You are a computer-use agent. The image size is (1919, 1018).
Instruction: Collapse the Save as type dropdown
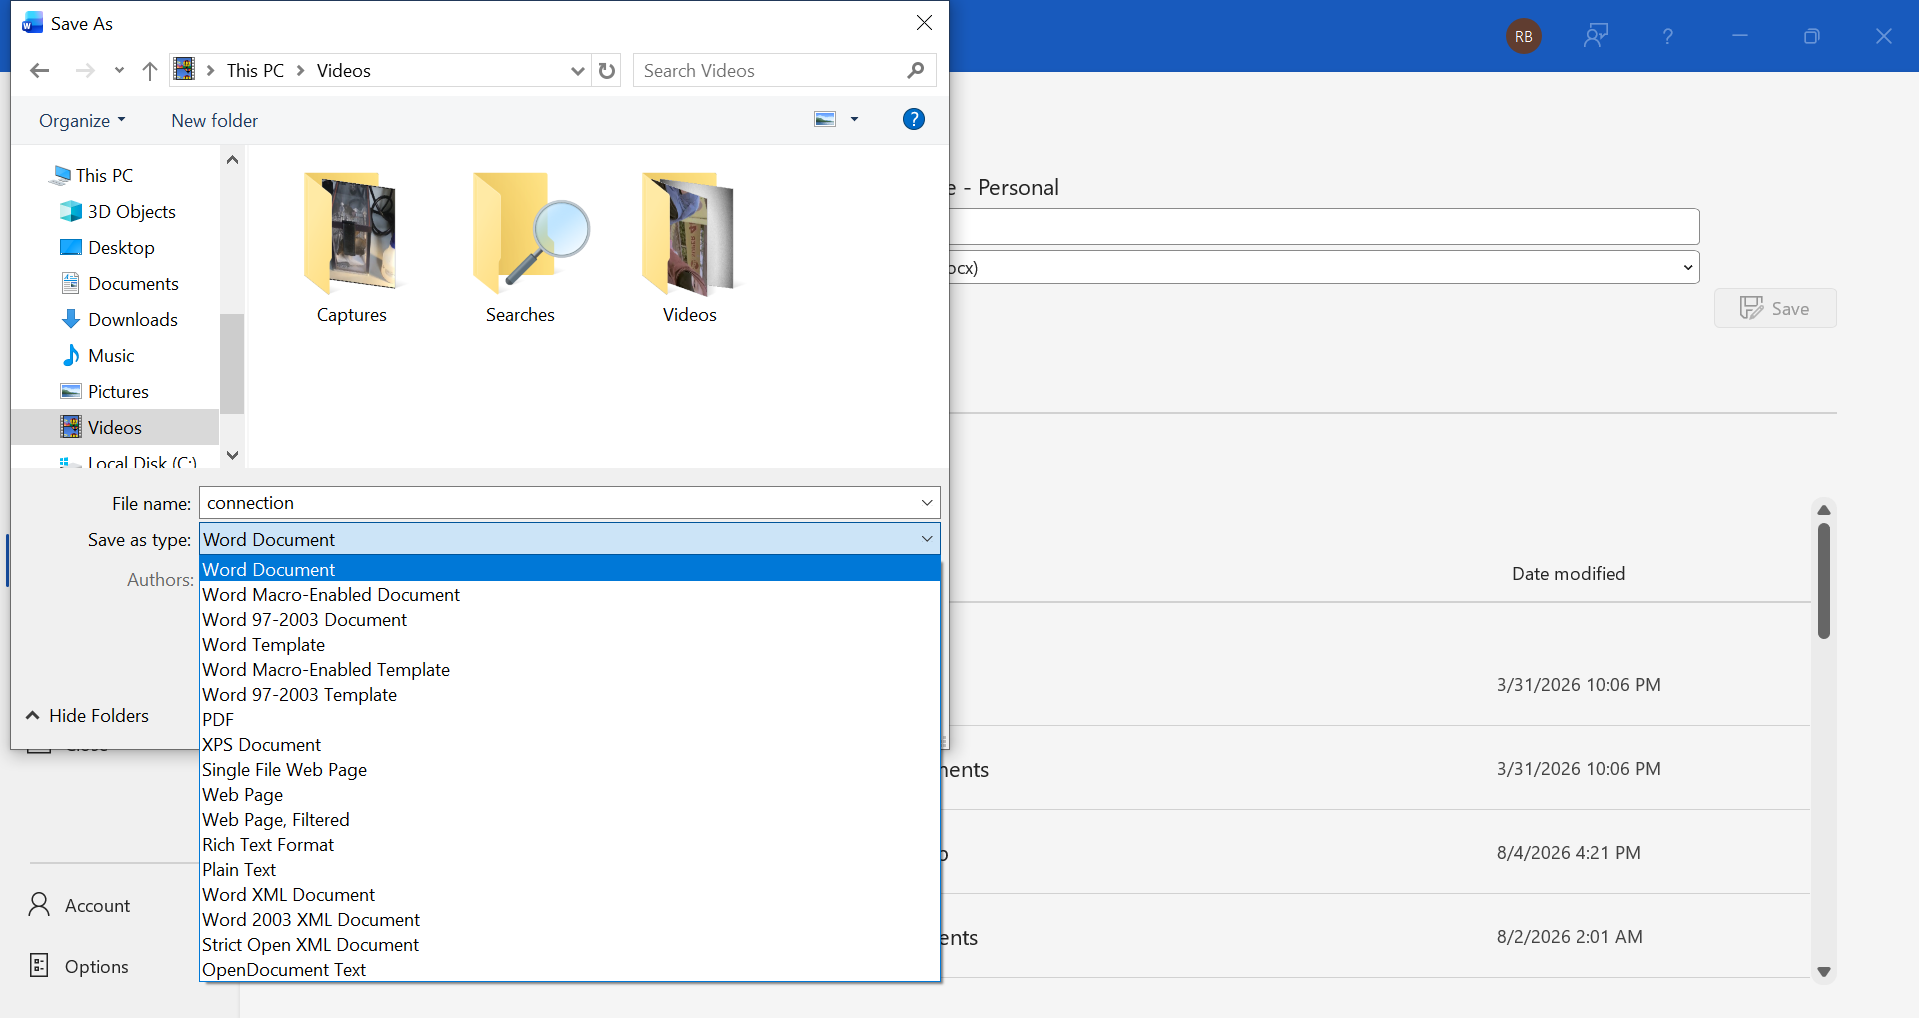(x=927, y=539)
